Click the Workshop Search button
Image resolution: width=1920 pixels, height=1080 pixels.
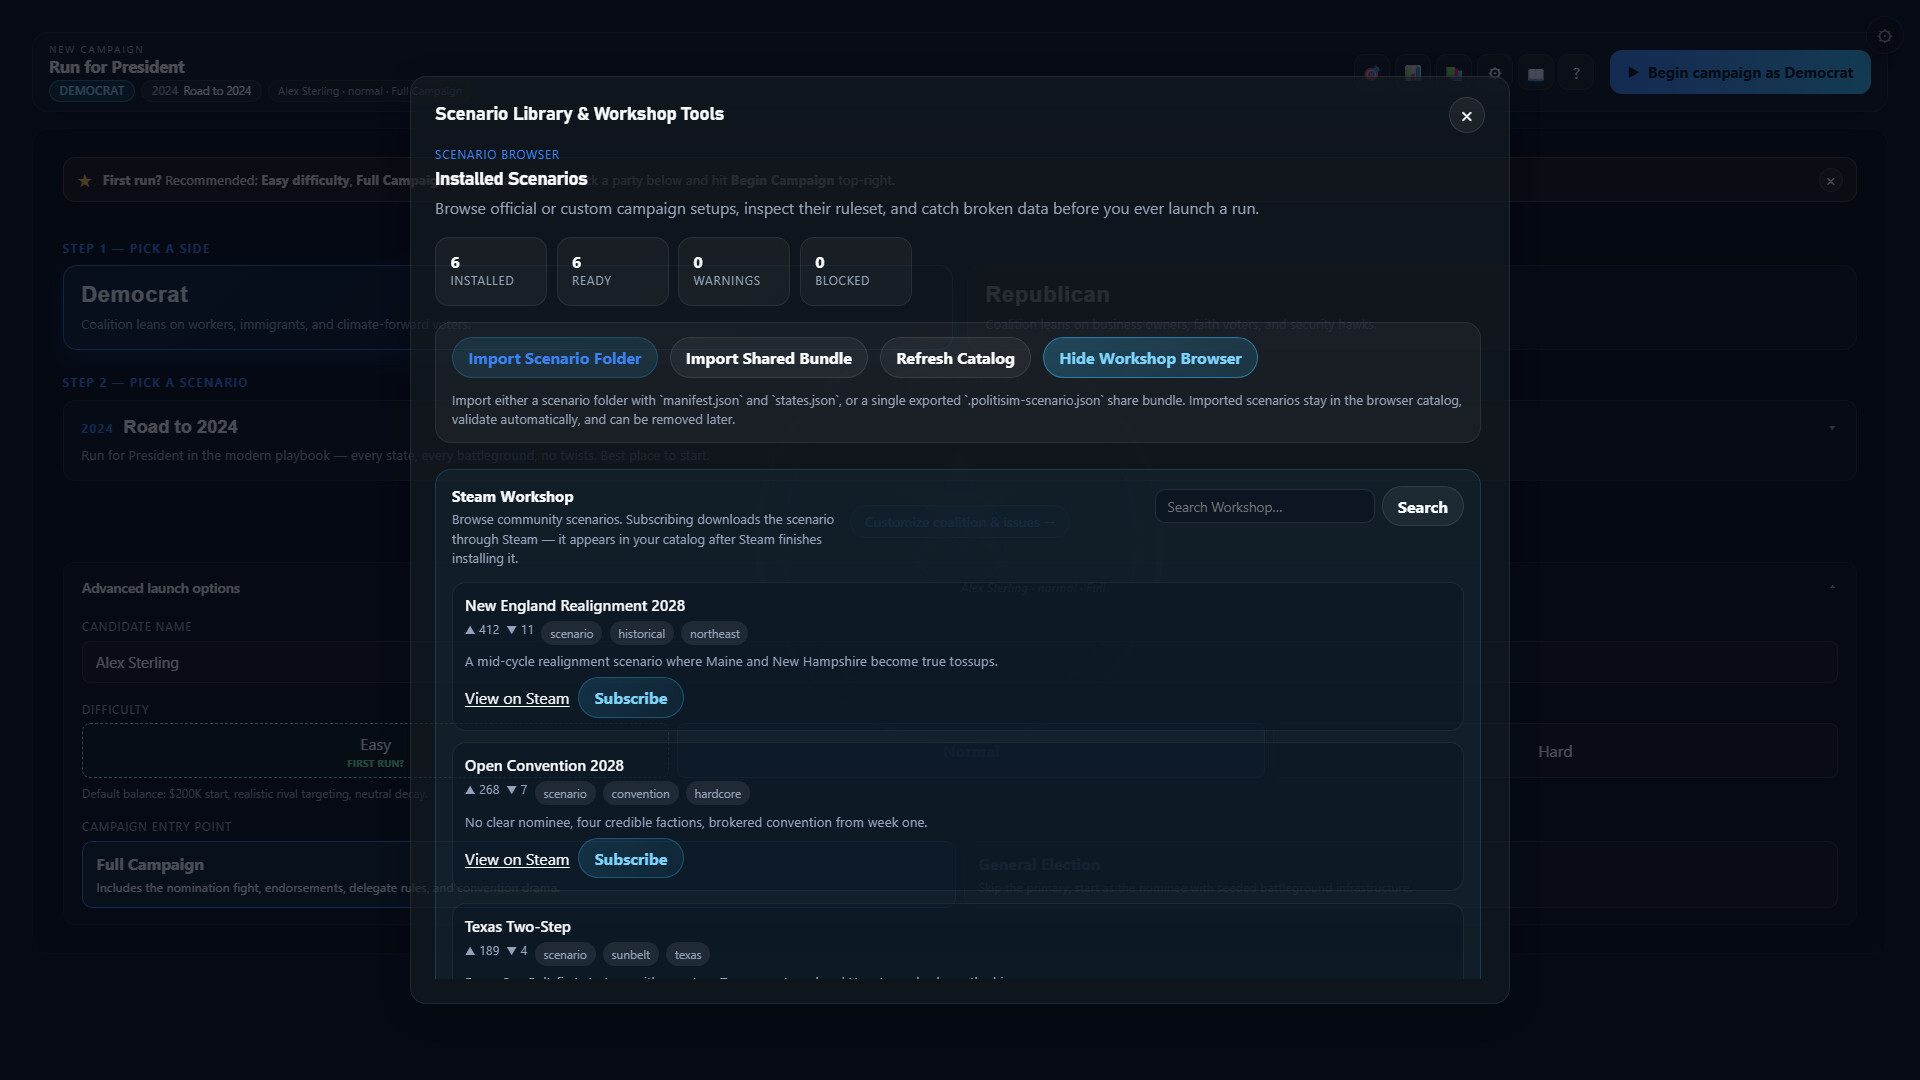point(1422,507)
